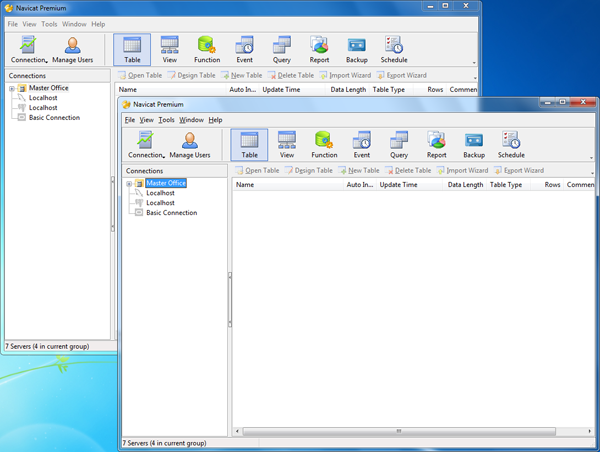Sort by Name column in front window
The height and width of the screenshot is (452, 600).
point(288,185)
